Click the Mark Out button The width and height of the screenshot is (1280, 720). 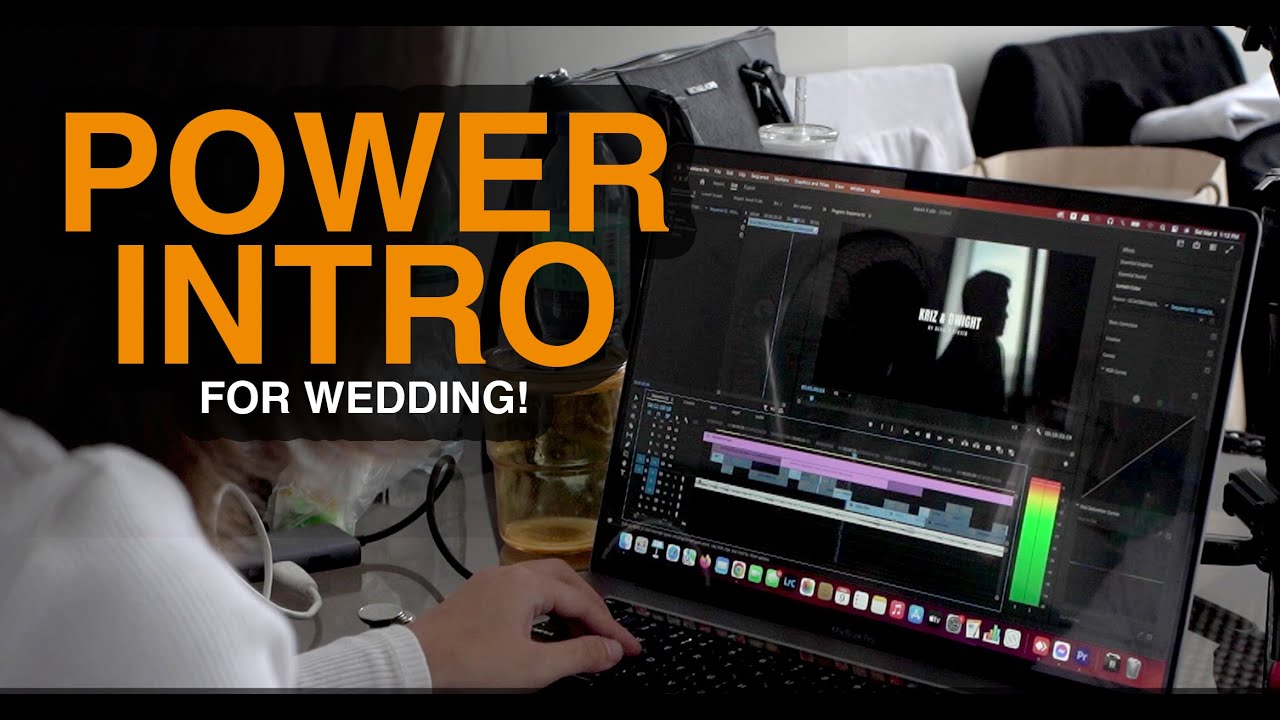(x=892, y=428)
